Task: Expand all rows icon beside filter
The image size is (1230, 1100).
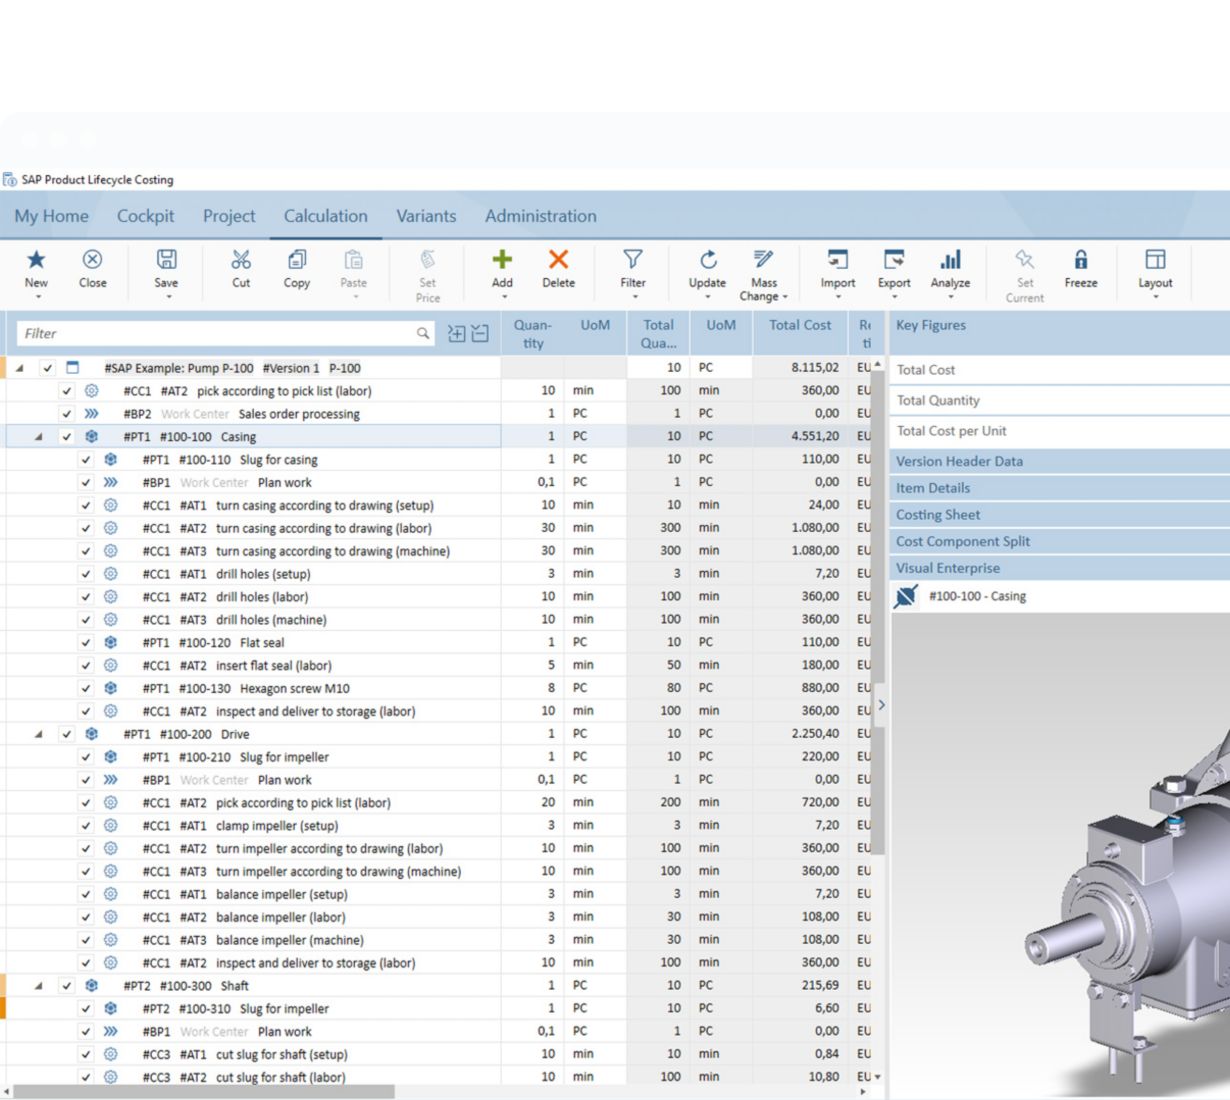Action: point(456,334)
